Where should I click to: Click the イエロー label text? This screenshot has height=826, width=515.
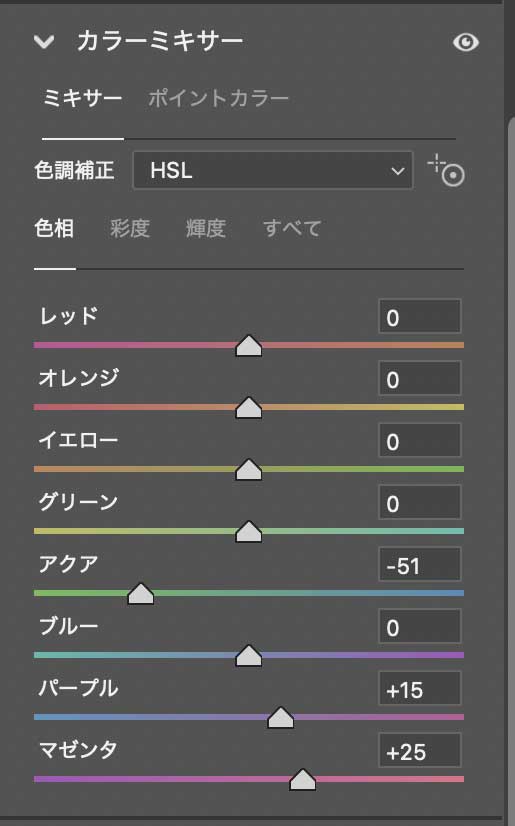tap(78, 440)
